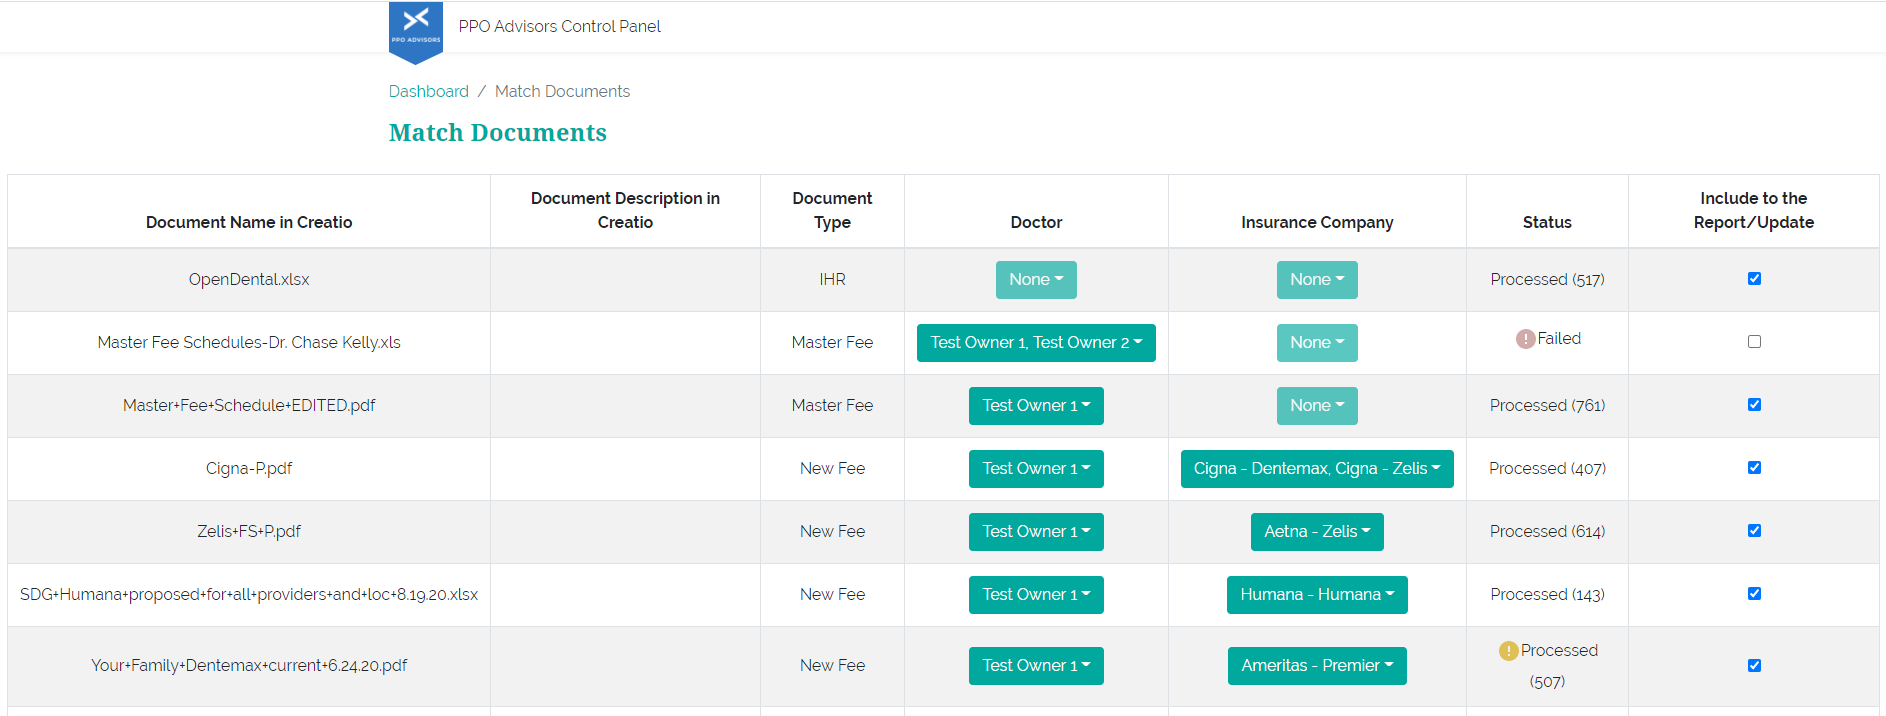Screen dimensions: 1886x716
Task: Check Include box for the Failed document
Action: tap(1754, 342)
